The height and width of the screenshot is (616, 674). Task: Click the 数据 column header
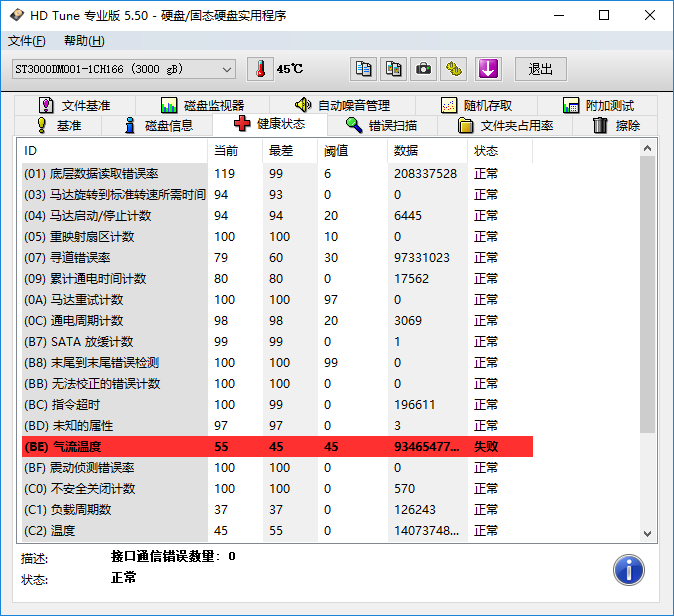coord(428,151)
